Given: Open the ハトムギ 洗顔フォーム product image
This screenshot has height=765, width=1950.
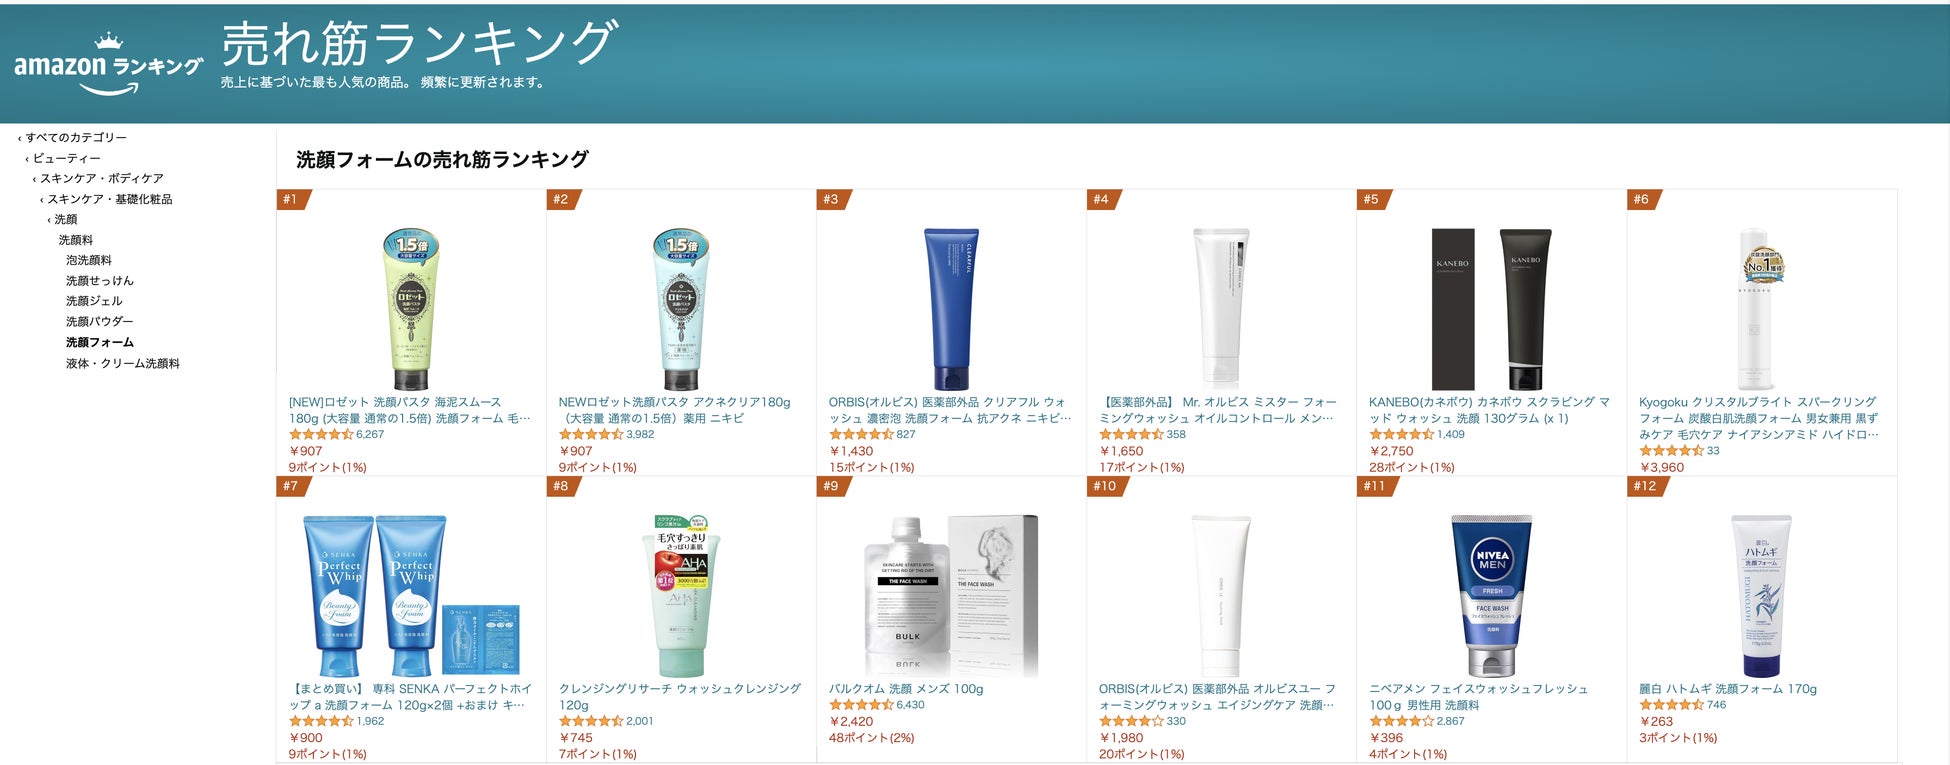Looking at the screenshot, I should click(1761, 596).
